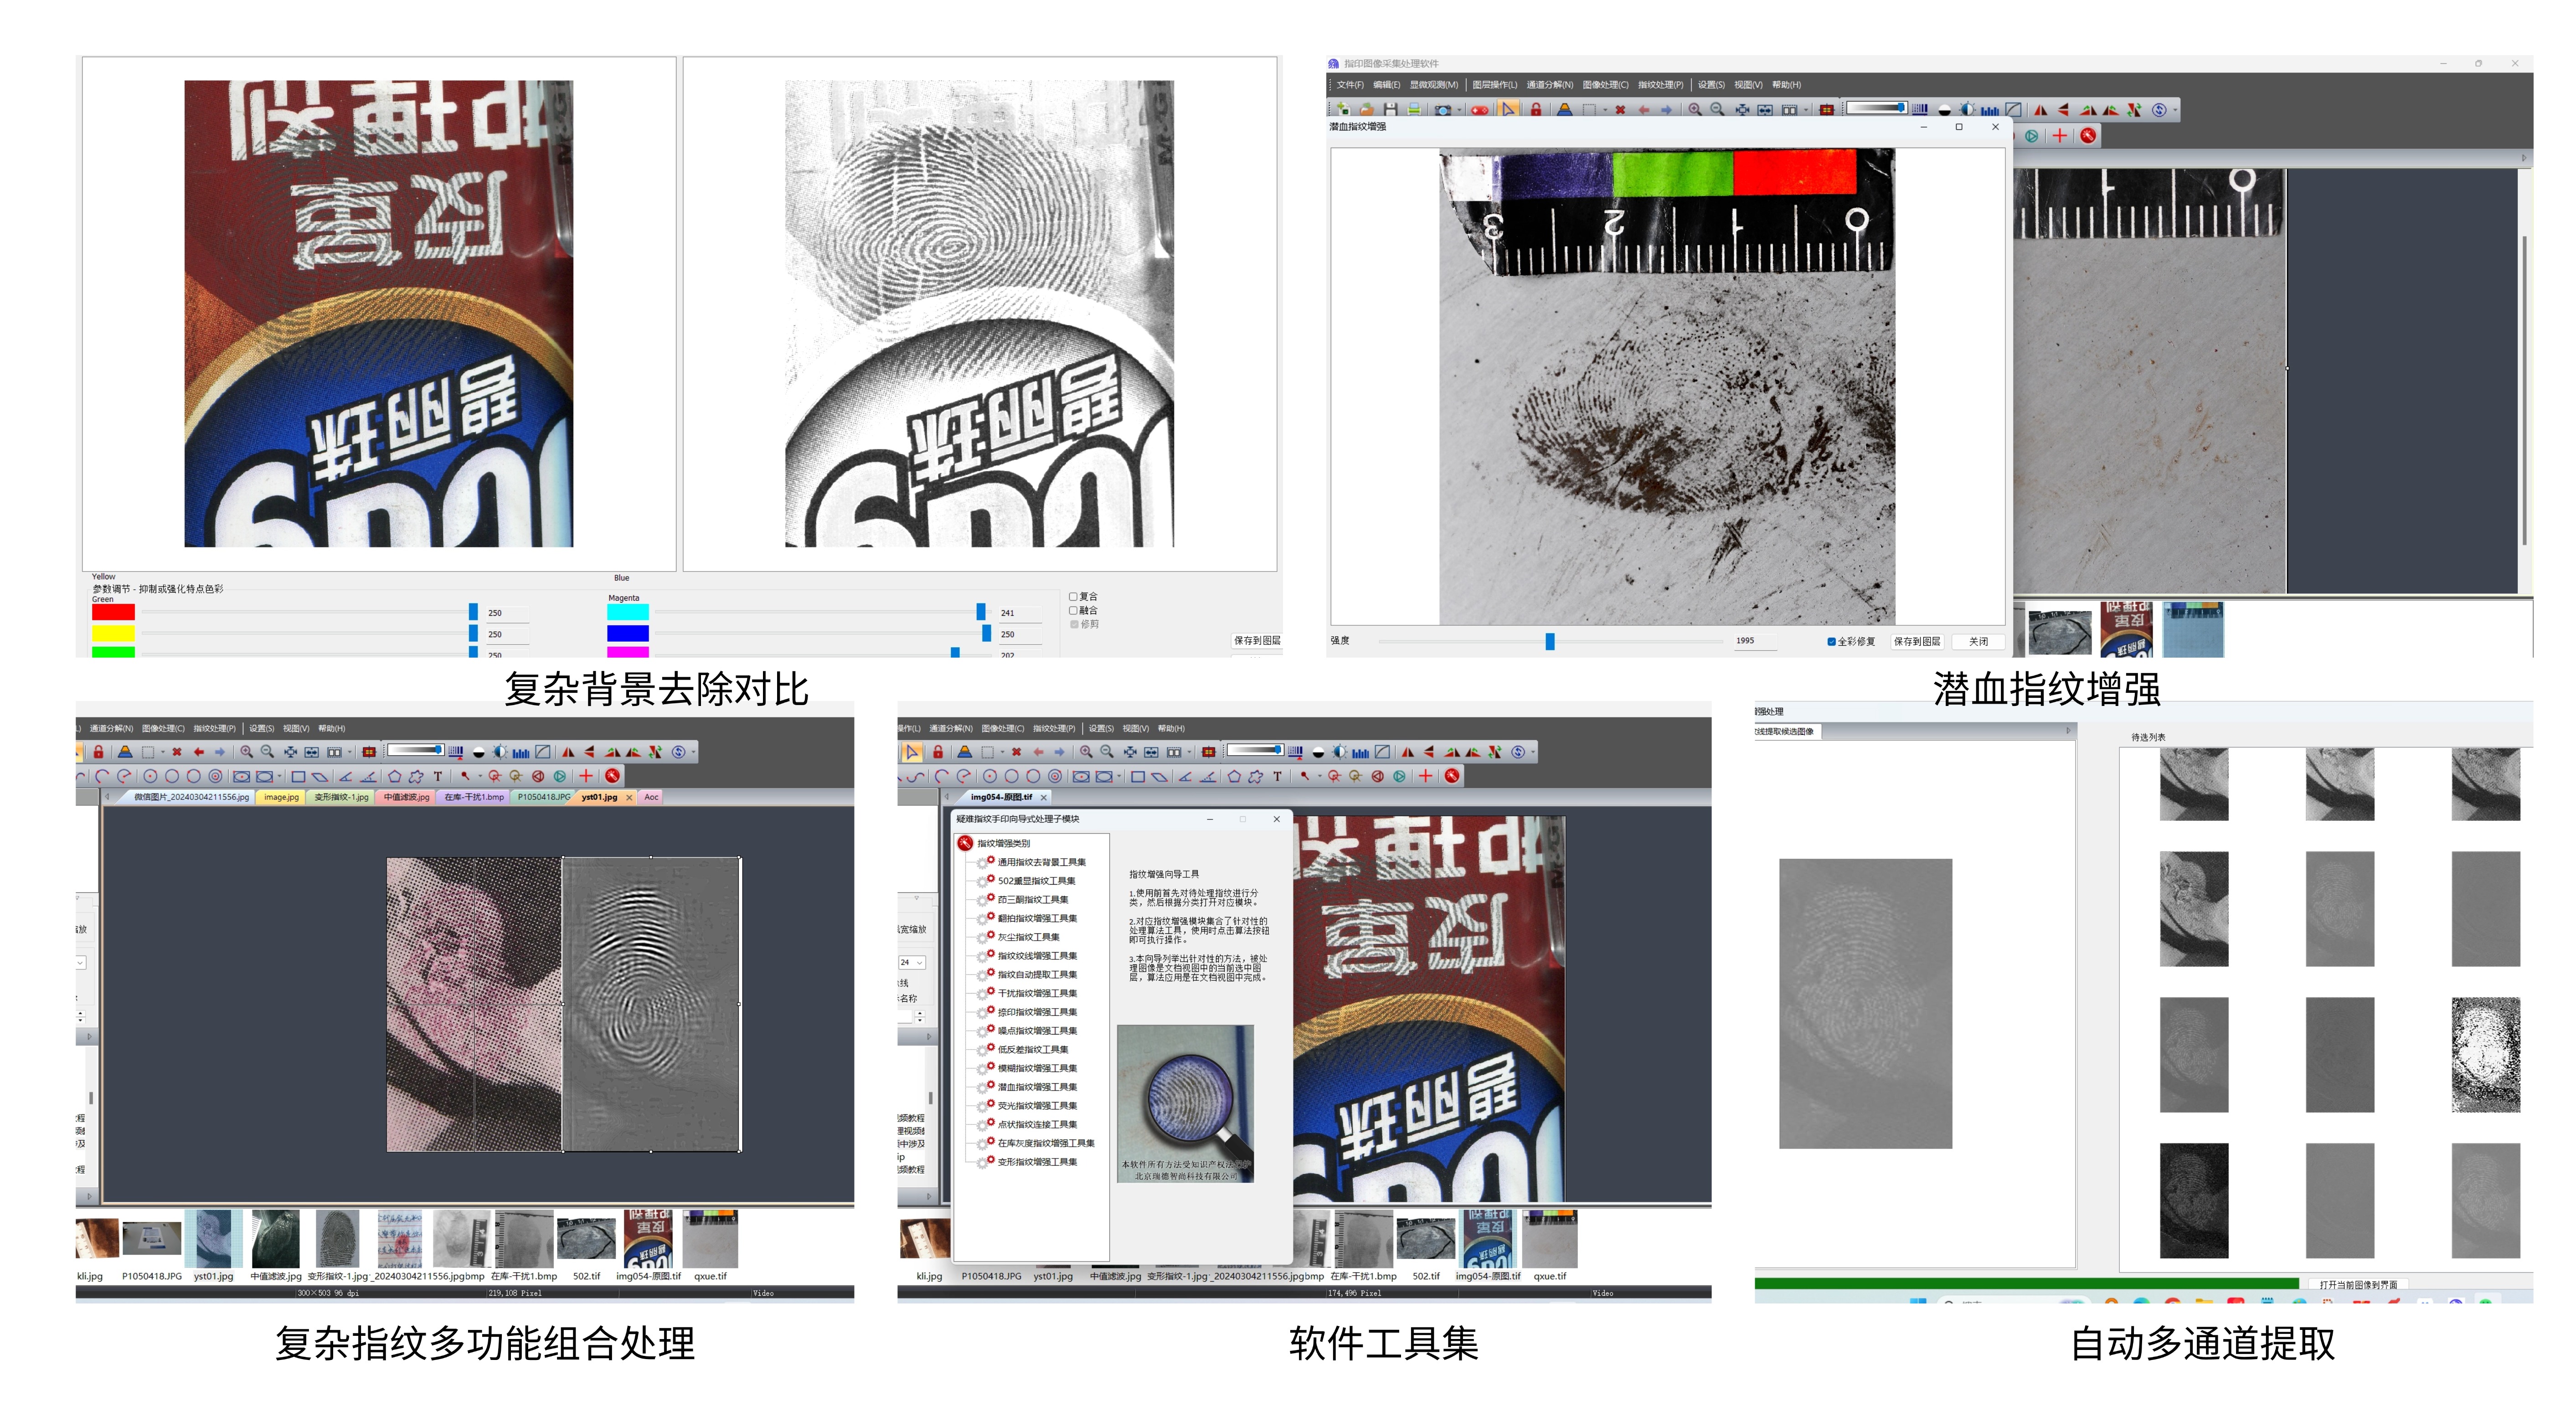Screen dimensions: 2576x1401
Task: Open the 文件(F) menu
Action: [x=1350, y=85]
